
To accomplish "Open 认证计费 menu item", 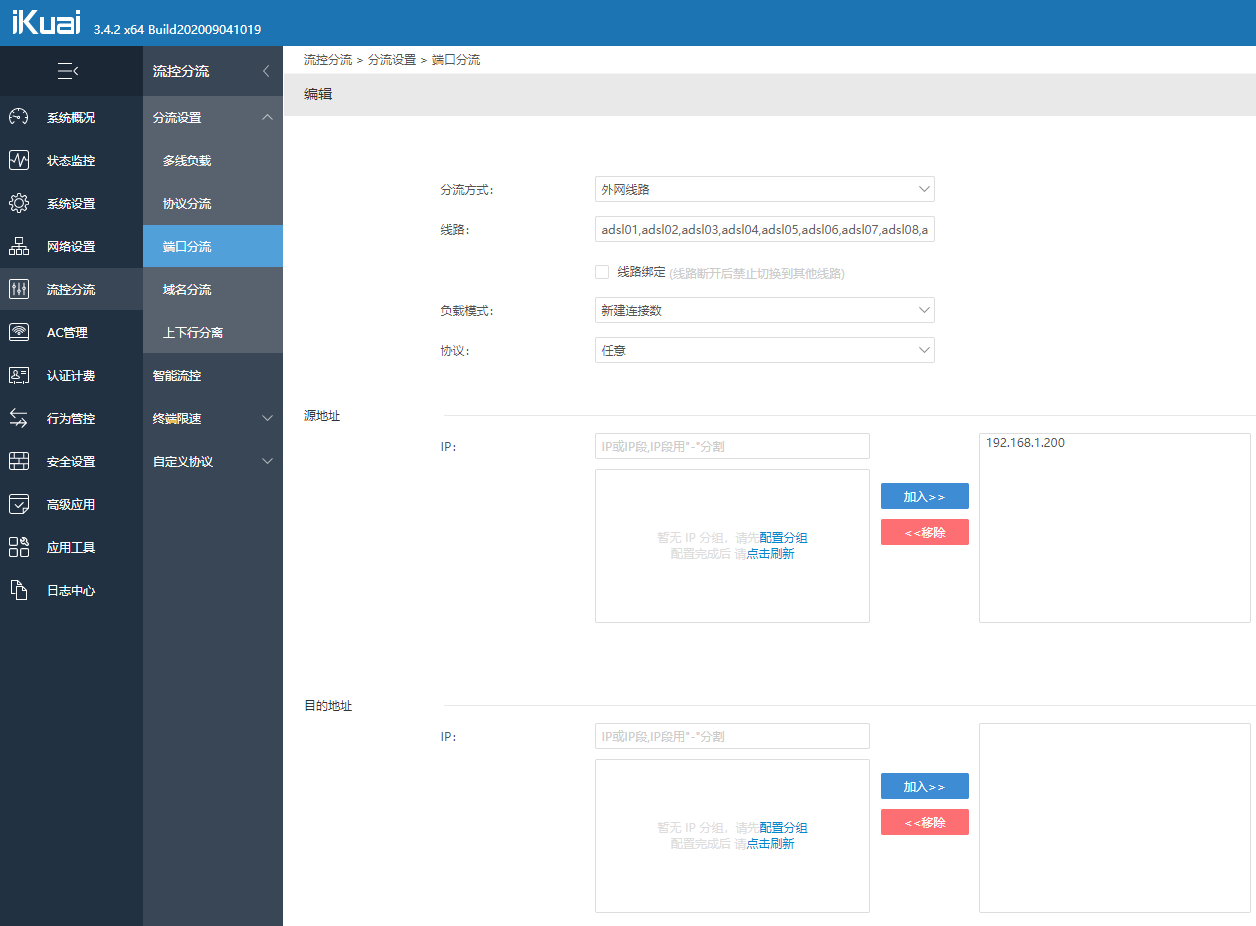I will point(71,375).
